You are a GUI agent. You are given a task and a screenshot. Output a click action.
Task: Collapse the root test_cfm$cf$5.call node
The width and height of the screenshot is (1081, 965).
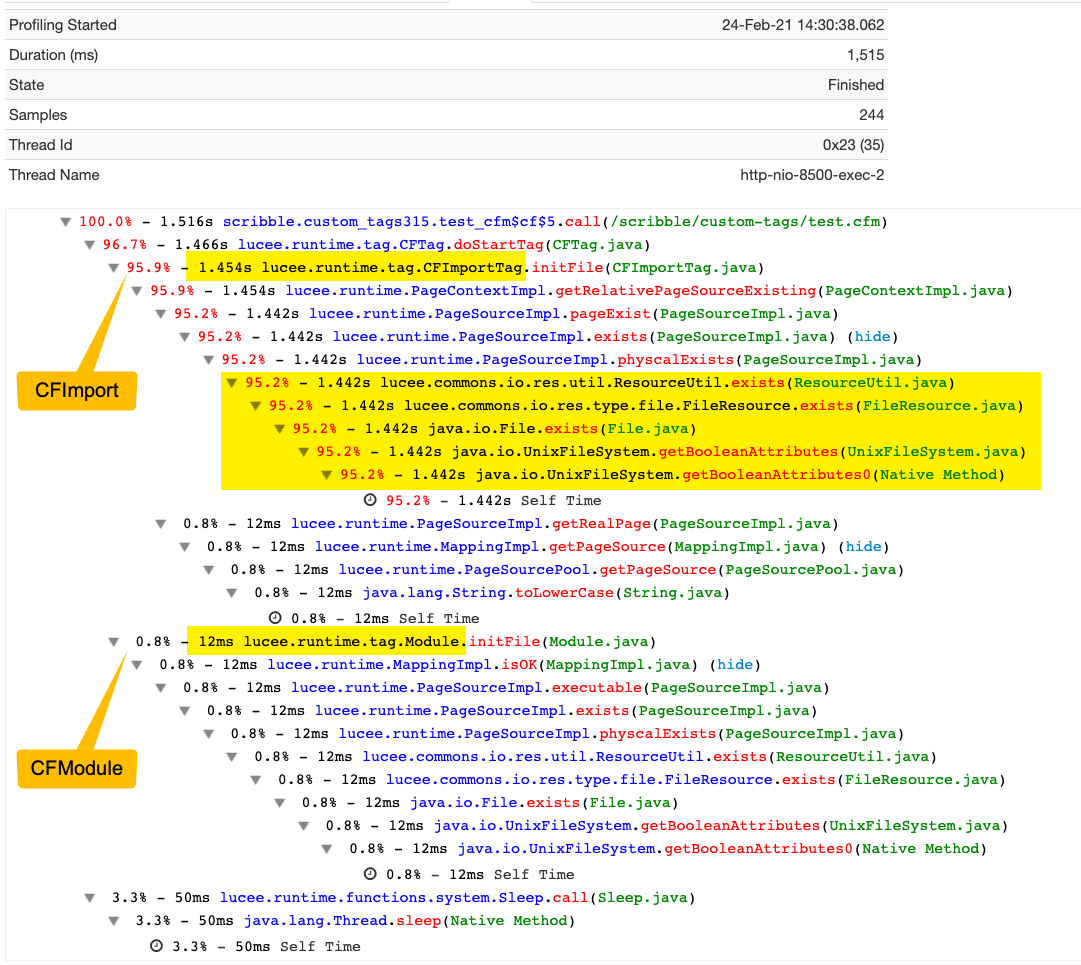click(66, 222)
